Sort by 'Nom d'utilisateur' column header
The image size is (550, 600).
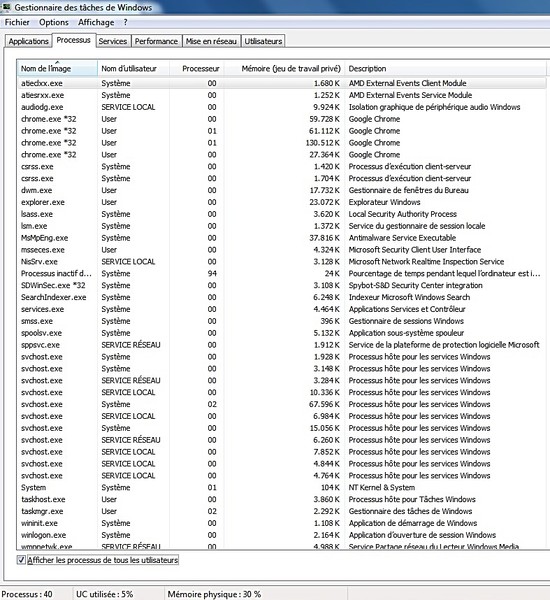click(x=134, y=68)
